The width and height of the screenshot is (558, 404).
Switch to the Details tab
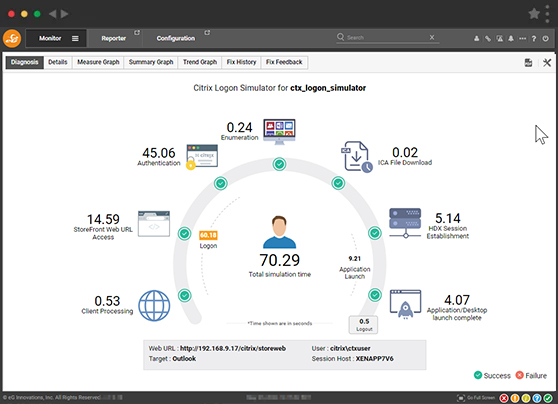click(x=58, y=62)
